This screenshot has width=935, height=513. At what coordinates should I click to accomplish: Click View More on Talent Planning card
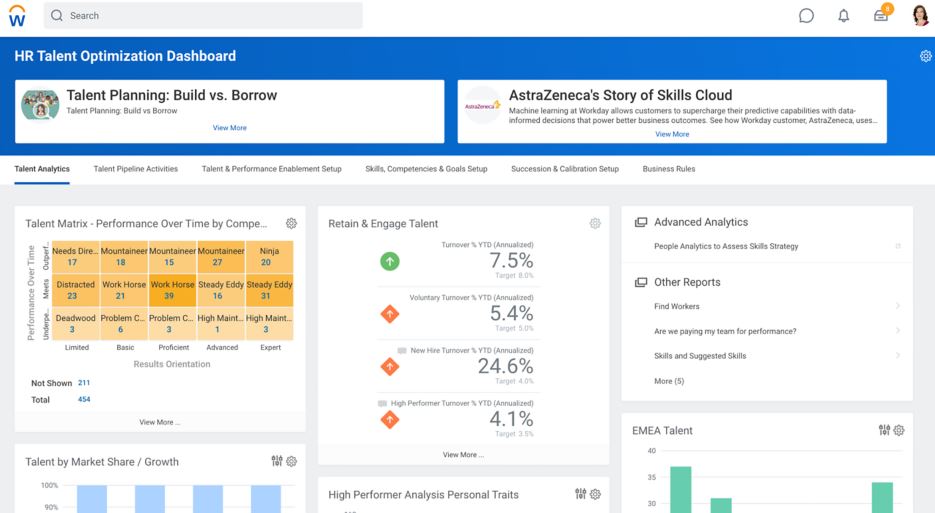tap(230, 128)
